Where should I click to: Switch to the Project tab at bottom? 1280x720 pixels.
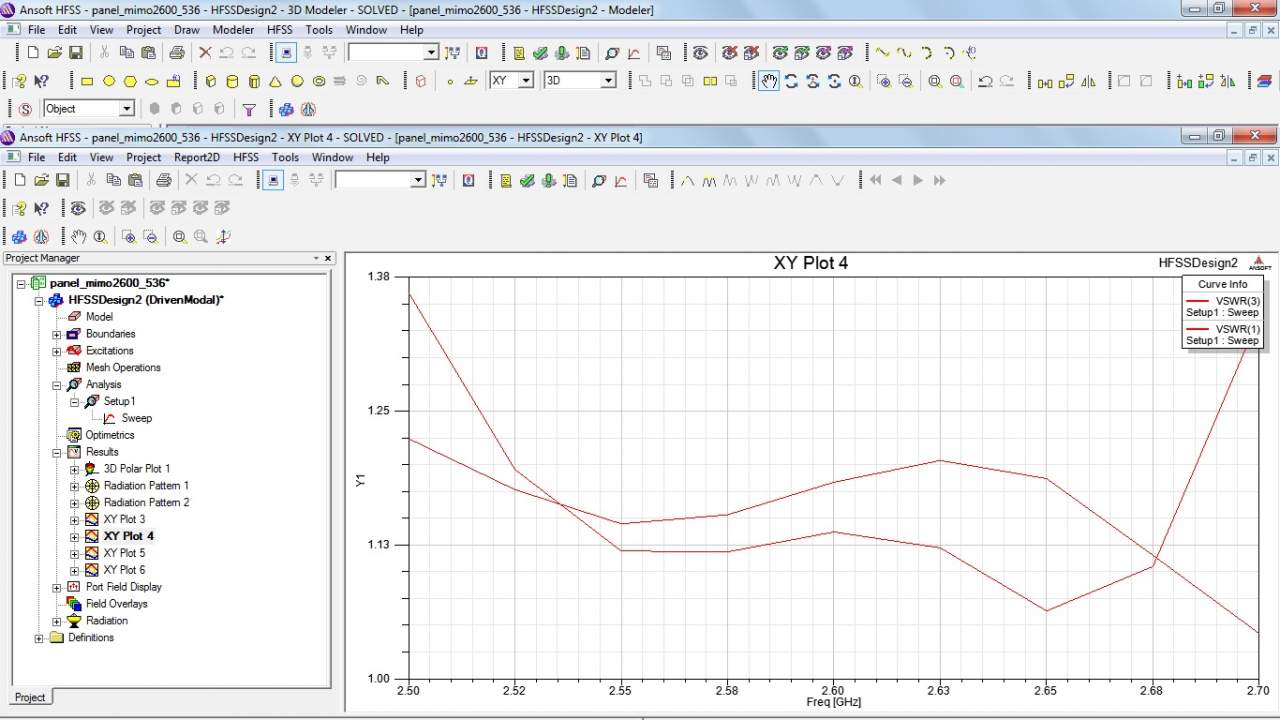30,697
